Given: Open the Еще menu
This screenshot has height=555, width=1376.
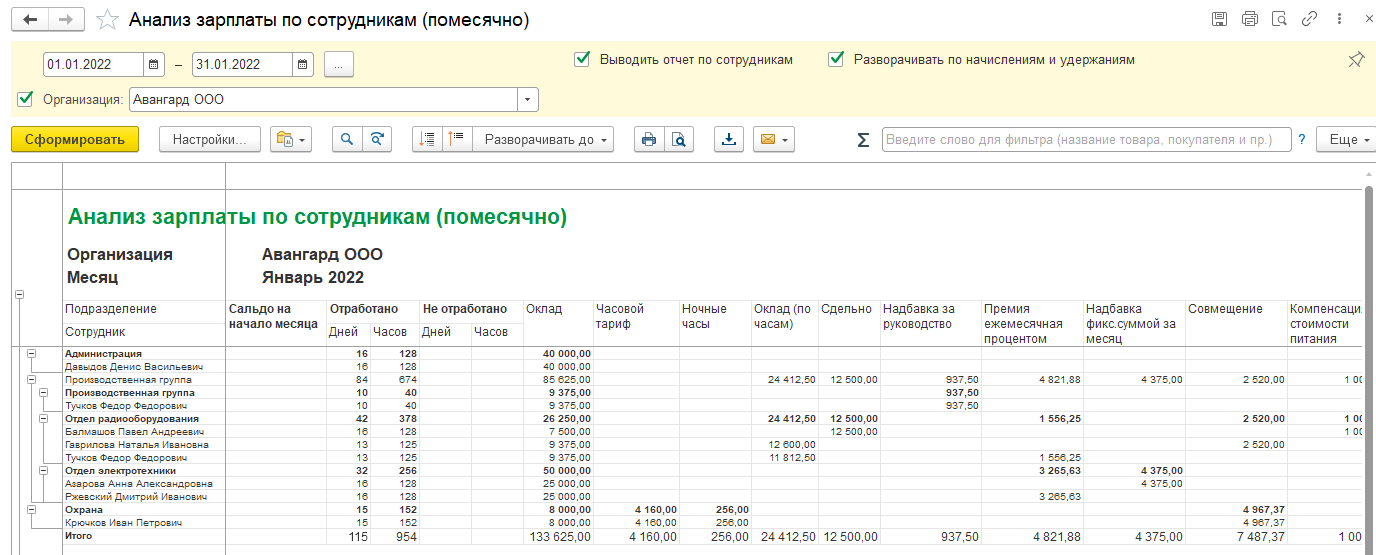Looking at the screenshot, I should pyautogui.click(x=1346, y=140).
